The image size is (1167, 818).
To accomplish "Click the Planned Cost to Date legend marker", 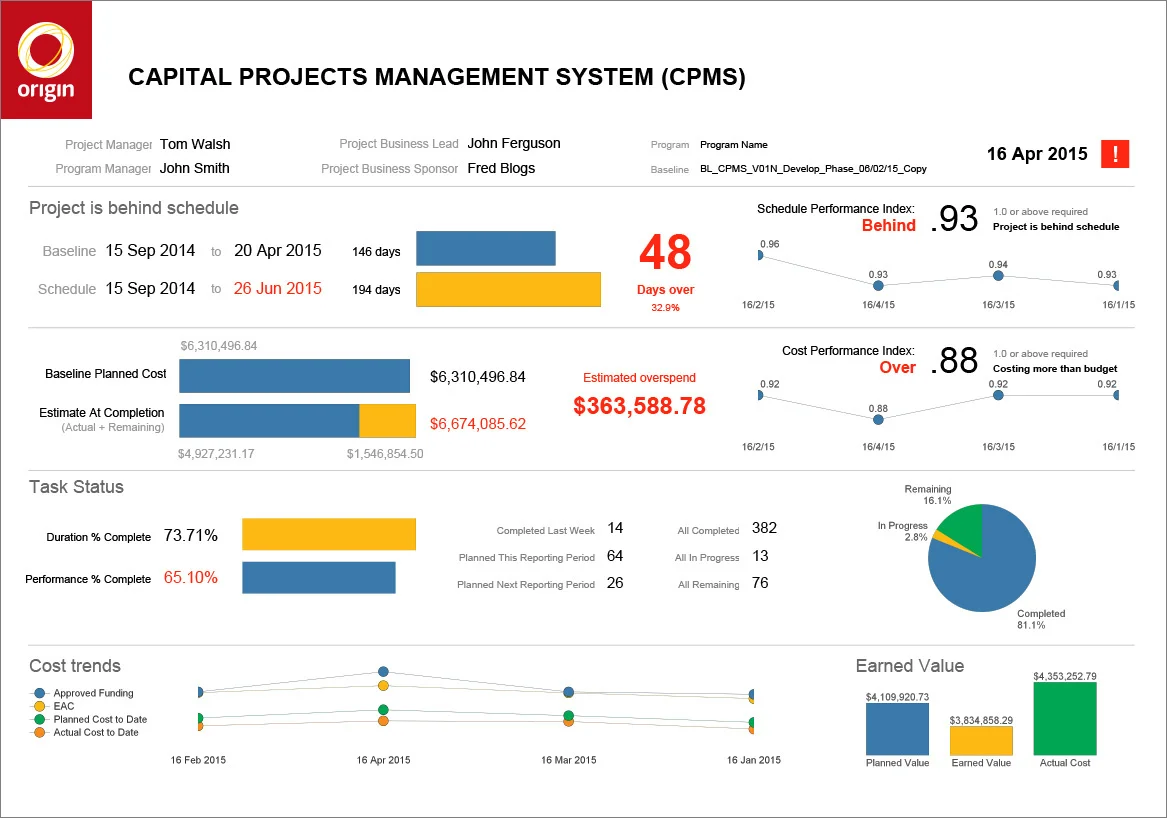I will pos(39,719).
